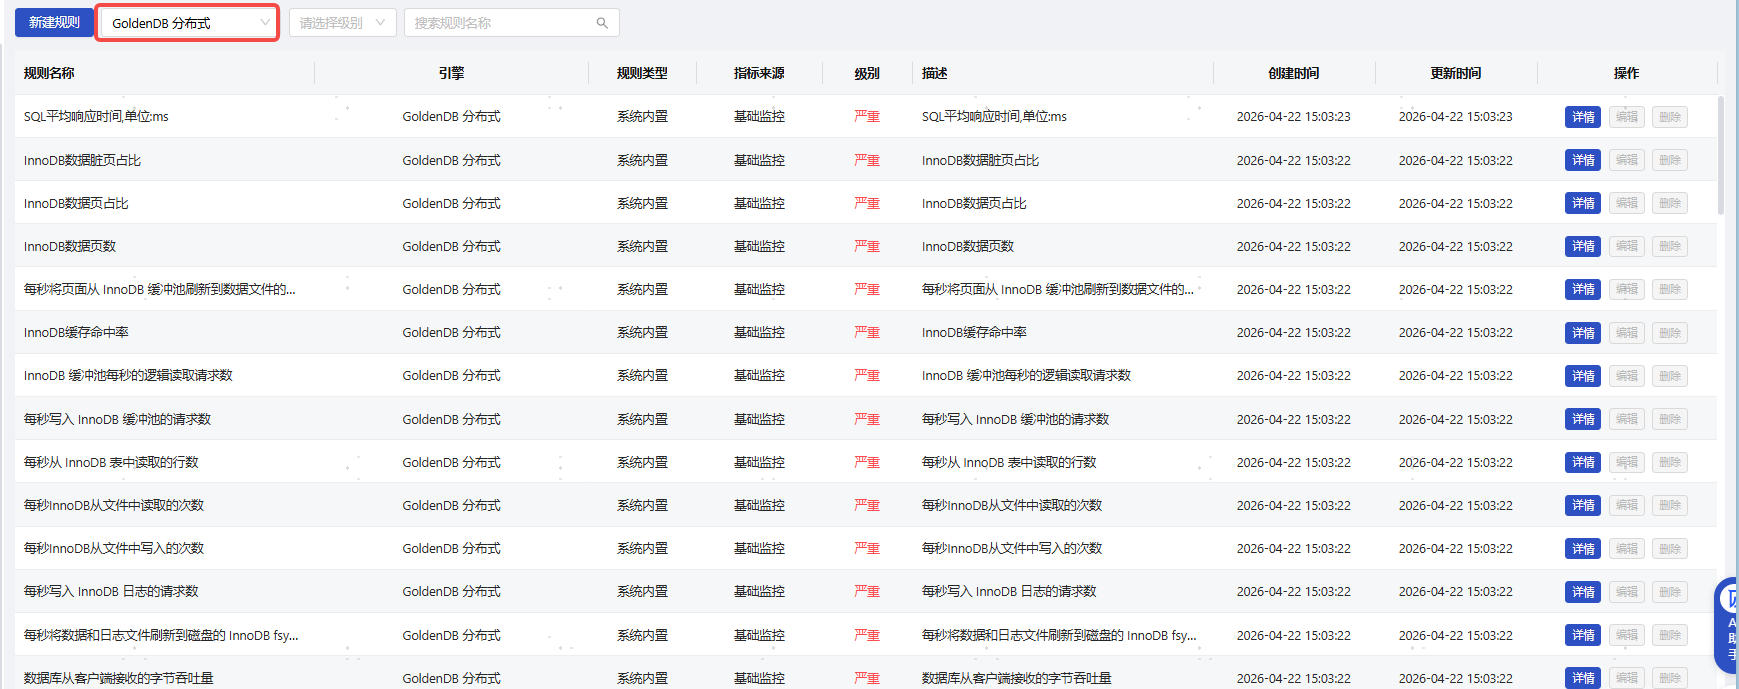
Task: Click 删除 for SQL平均响应时间 rule
Action: click(1670, 117)
